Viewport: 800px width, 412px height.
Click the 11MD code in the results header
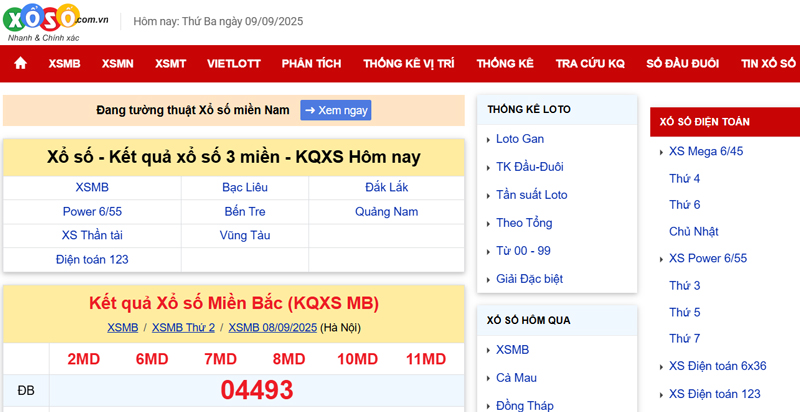coord(426,359)
